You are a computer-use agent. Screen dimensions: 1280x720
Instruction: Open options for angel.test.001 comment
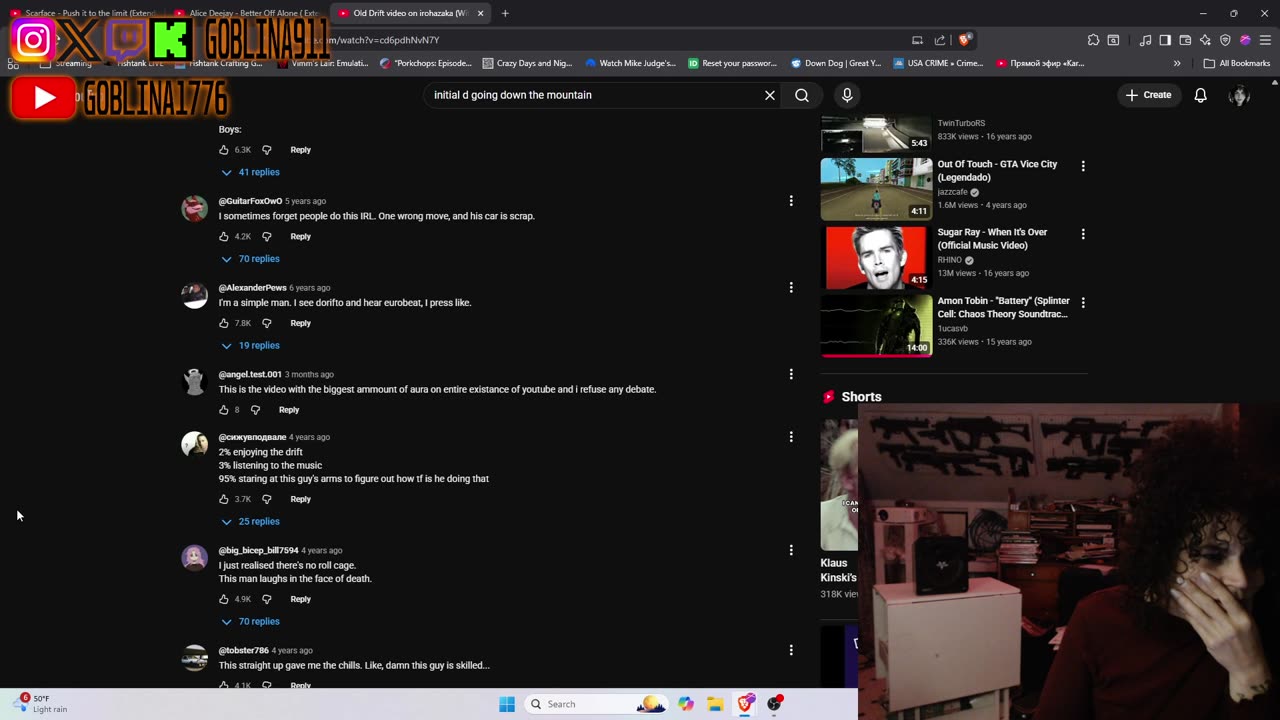(791, 374)
